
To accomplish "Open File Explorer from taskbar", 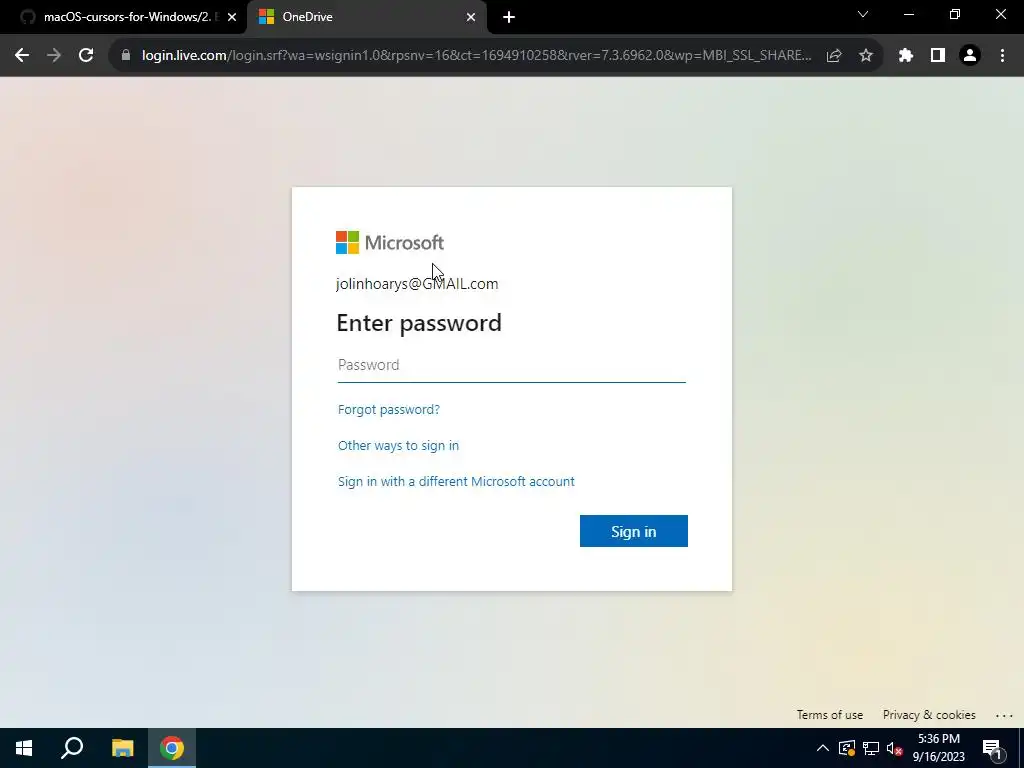I will [x=122, y=748].
